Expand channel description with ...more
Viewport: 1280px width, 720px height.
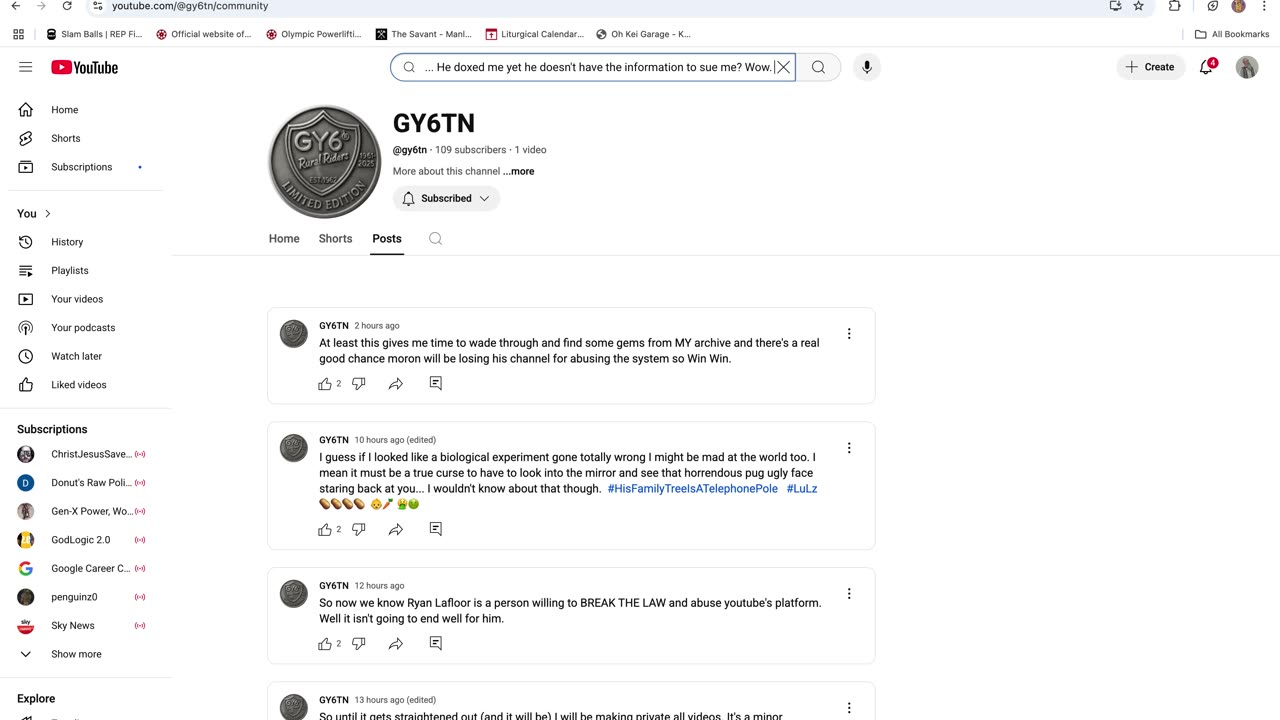click(x=518, y=171)
